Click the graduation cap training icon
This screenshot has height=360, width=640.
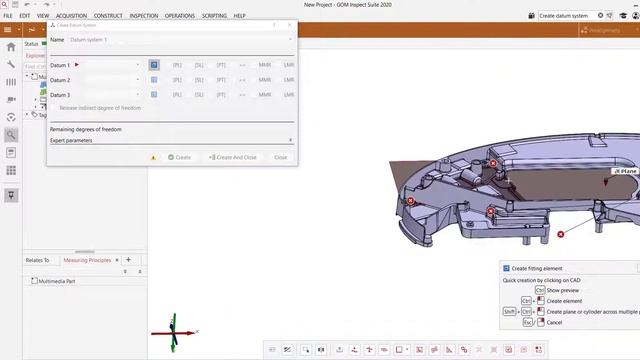pos(623,16)
